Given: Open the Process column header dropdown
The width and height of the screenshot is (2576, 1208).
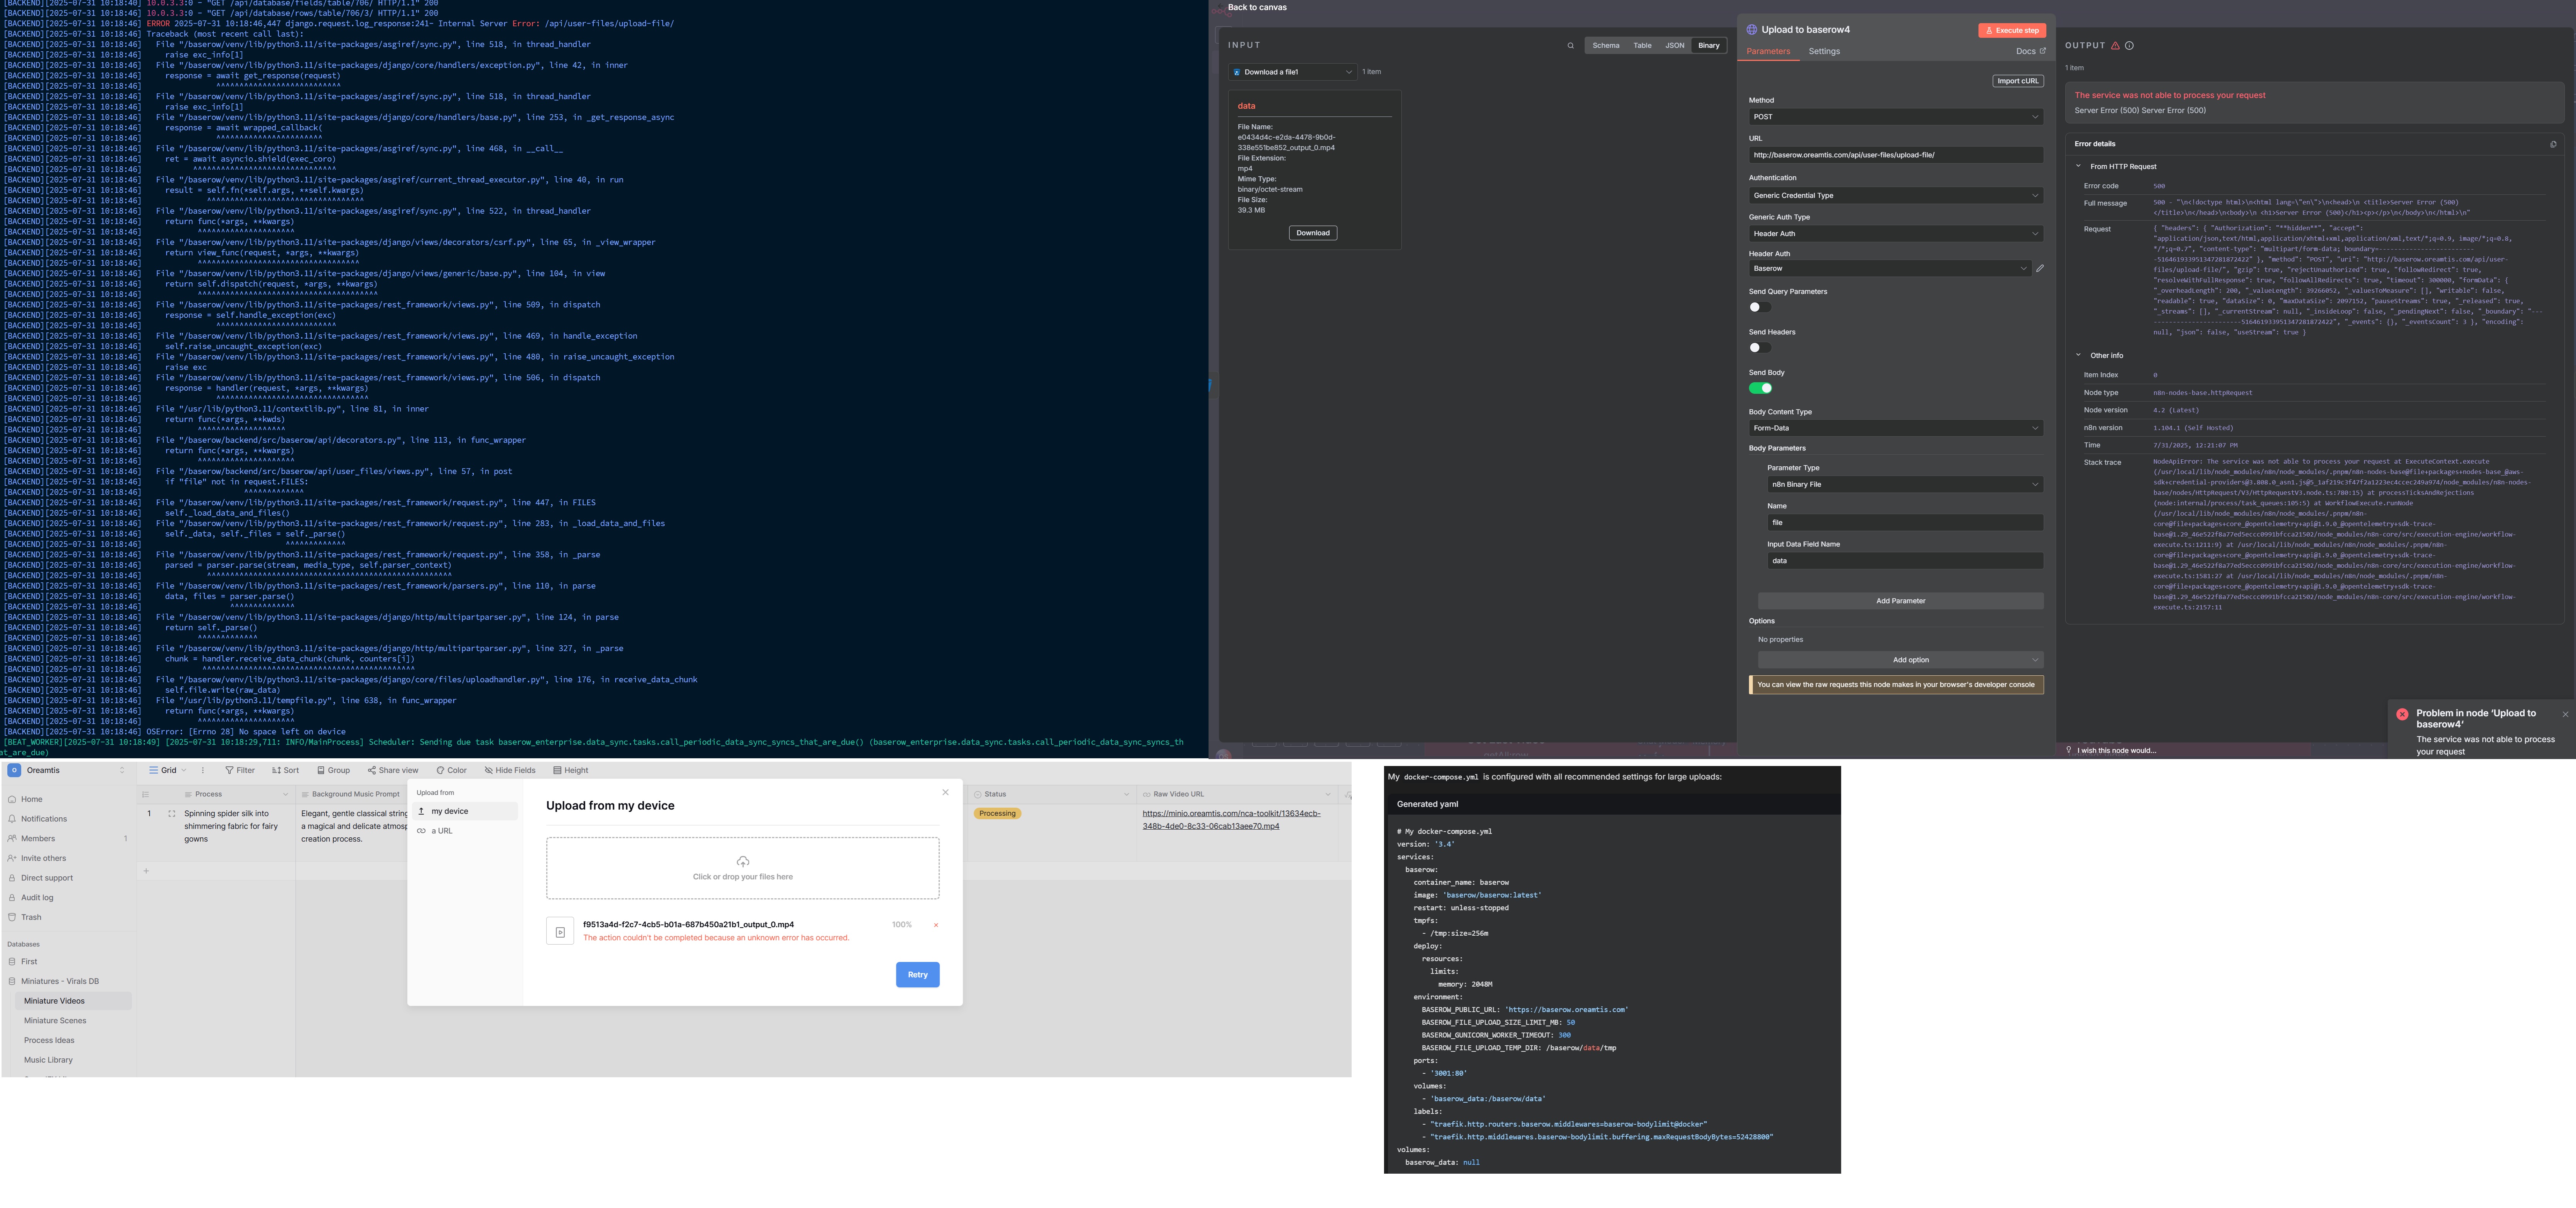Looking at the screenshot, I should click(x=285, y=795).
